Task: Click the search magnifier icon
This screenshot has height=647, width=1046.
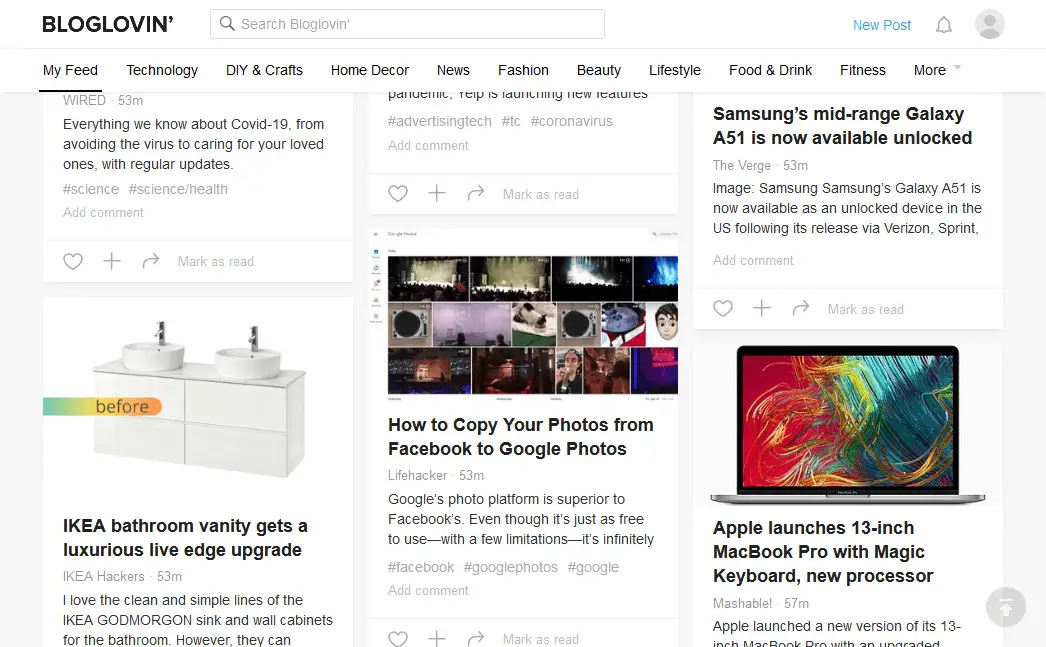Action: point(227,24)
